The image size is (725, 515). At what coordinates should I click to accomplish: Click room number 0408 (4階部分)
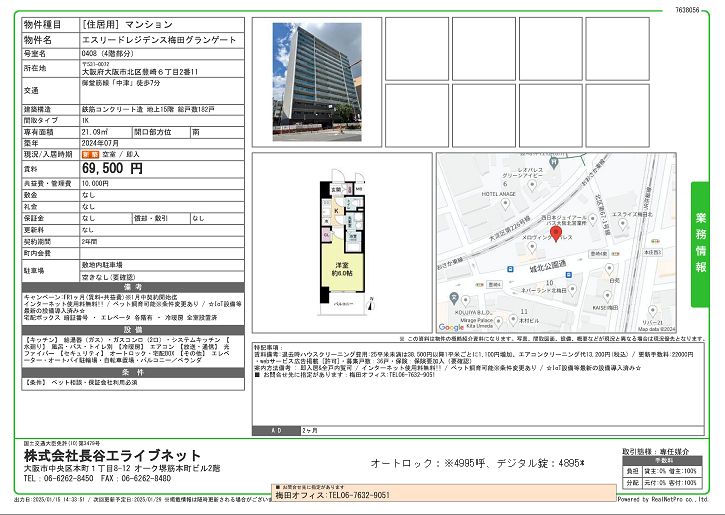(108, 54)
